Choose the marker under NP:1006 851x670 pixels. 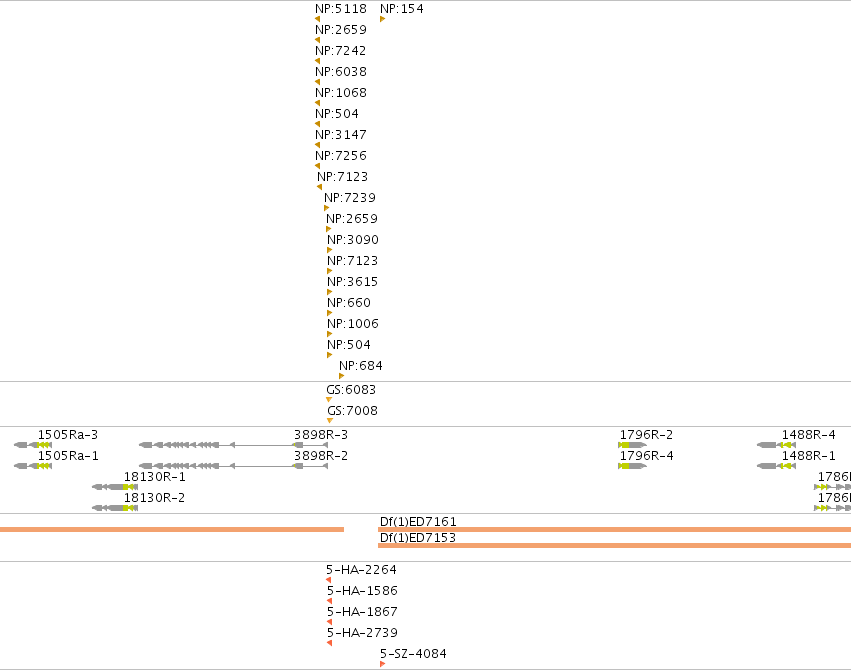pos(329,334)
